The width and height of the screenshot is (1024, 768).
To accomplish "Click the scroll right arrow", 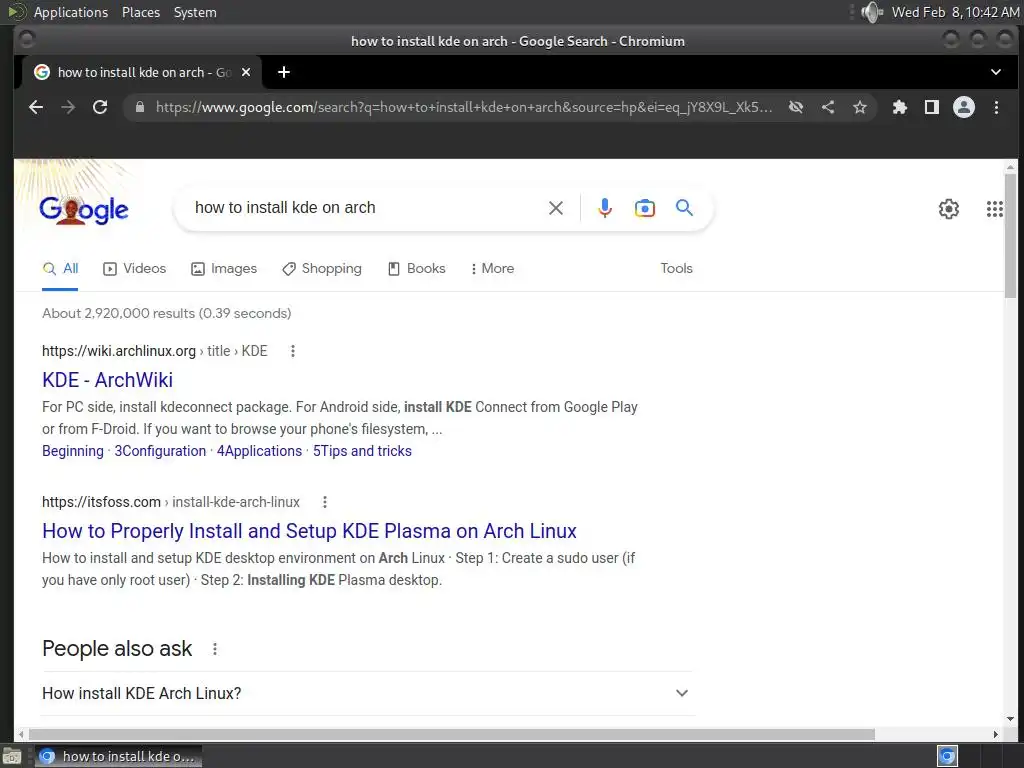I will (996, 735).
